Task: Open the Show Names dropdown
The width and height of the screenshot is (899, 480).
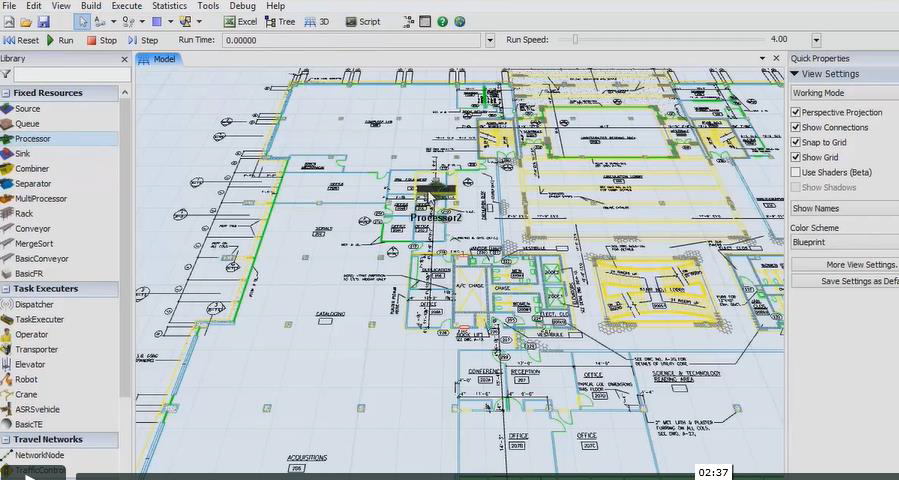Action: pyautogui.click(x=843, y=208)
